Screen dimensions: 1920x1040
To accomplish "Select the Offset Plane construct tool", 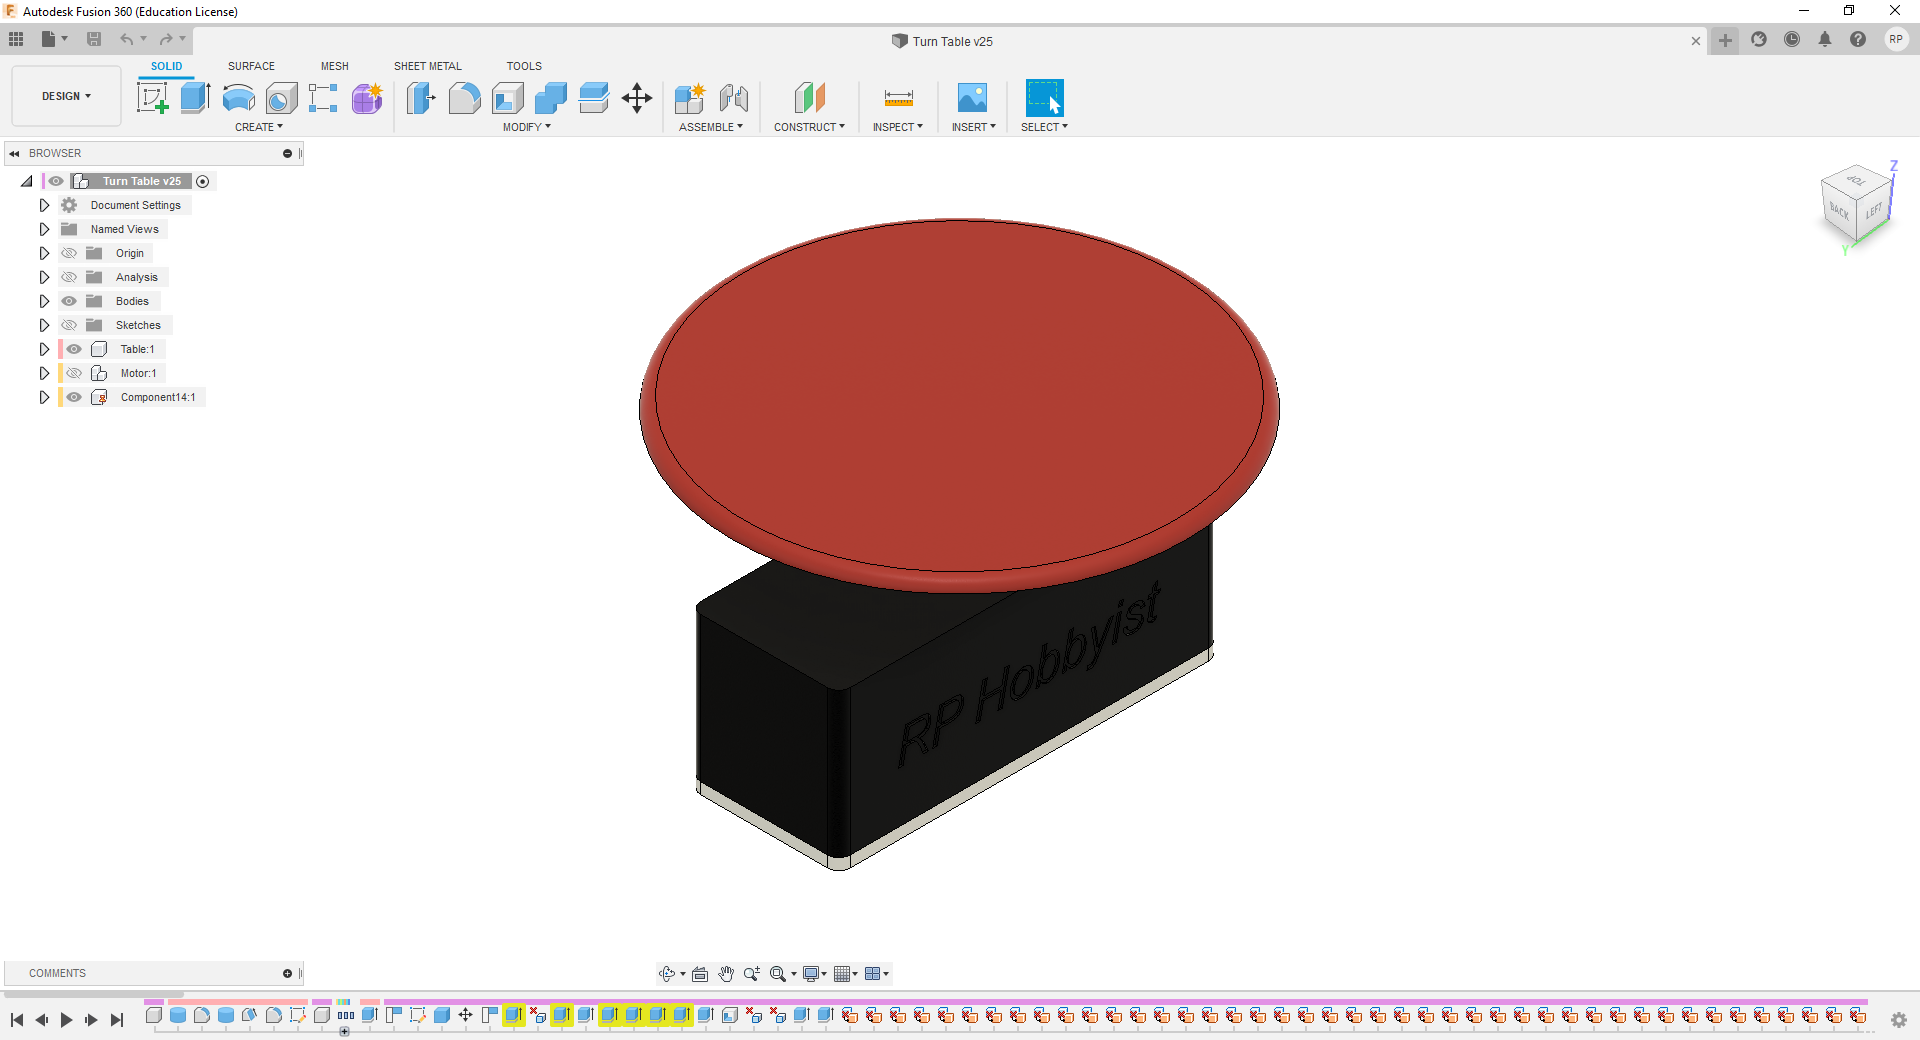I will pyautogui.click(x=810, y=98).
